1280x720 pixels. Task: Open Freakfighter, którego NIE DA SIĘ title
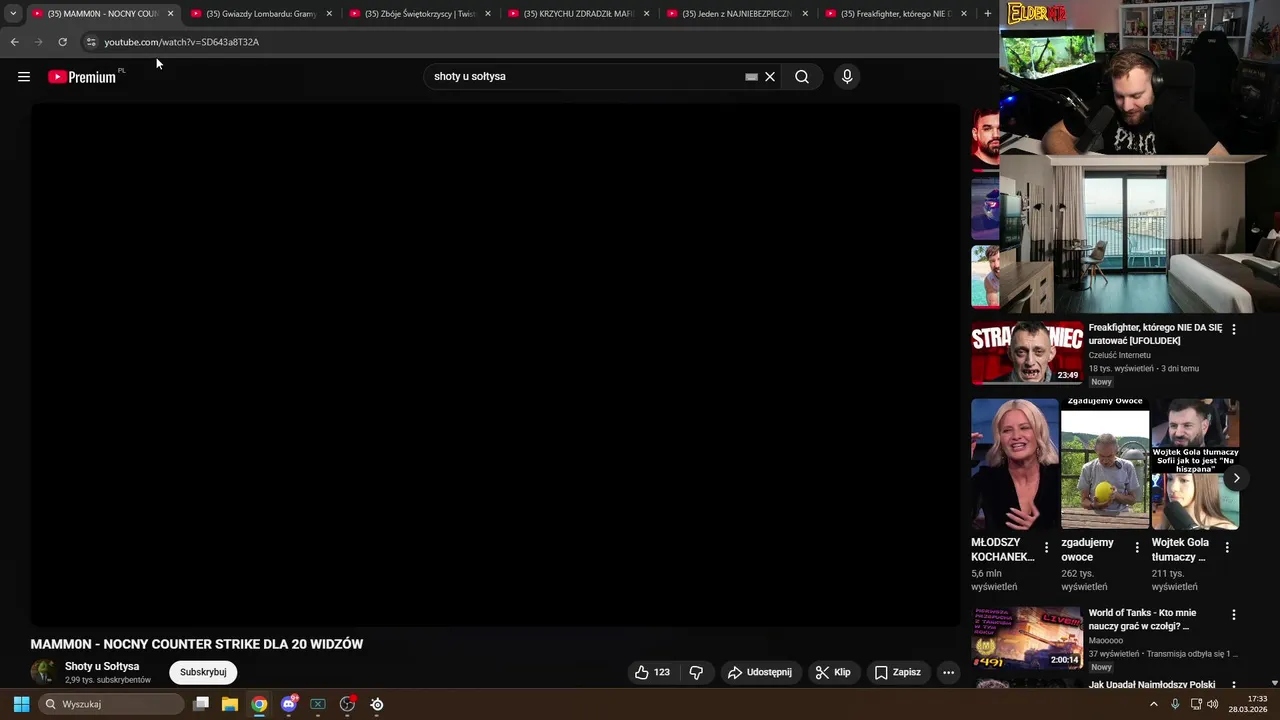pos(1155,334)
